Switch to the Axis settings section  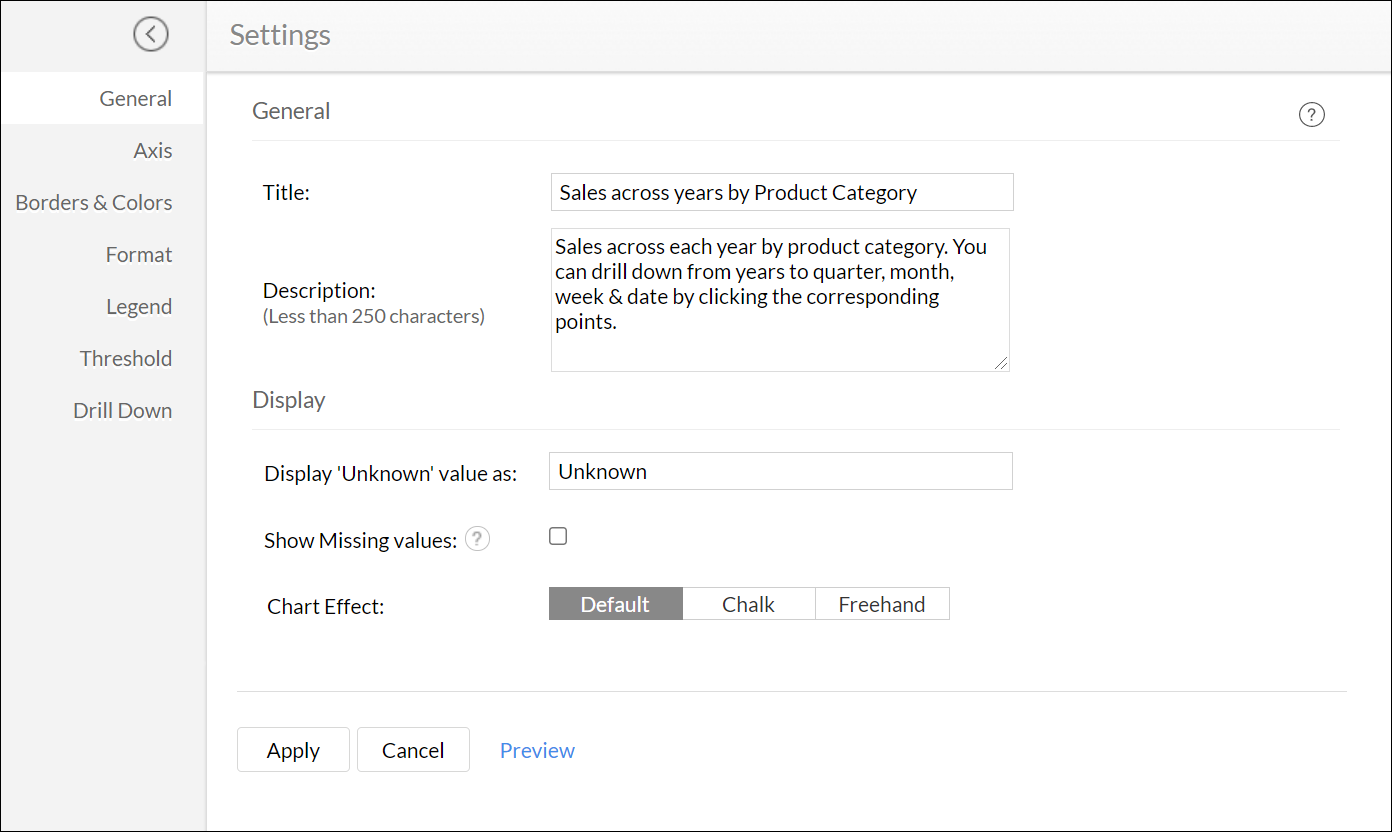152,150
